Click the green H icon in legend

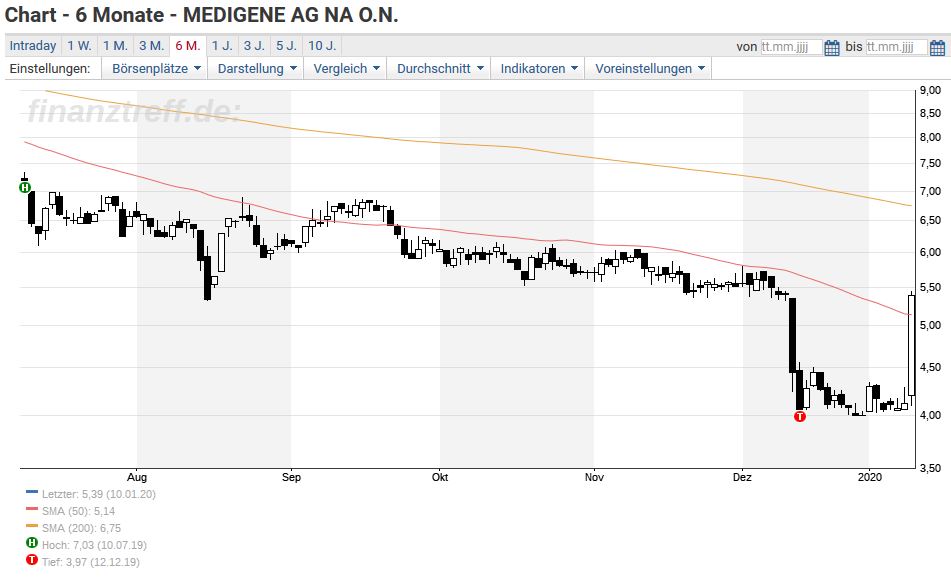pos(32,543)
